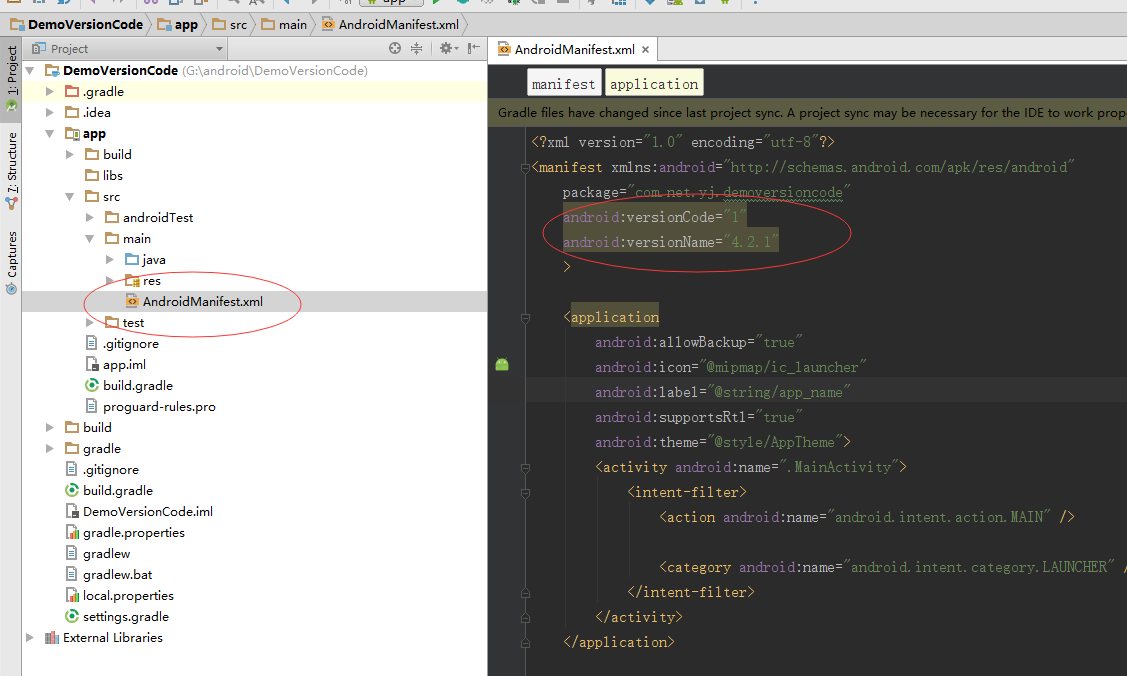The image size is (1127, 676).
Task: Click the @style/AppTheme theme value
Action: pos(775,443)
